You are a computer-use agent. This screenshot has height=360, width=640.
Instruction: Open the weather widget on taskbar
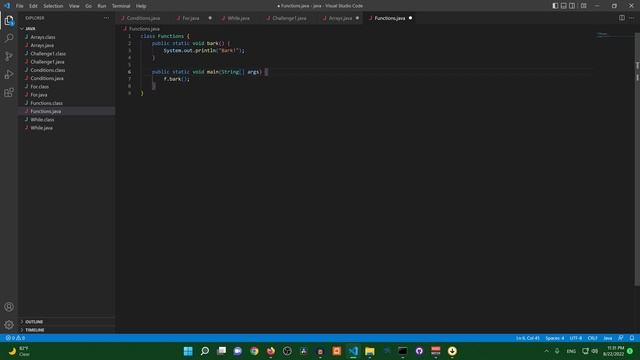19,351
